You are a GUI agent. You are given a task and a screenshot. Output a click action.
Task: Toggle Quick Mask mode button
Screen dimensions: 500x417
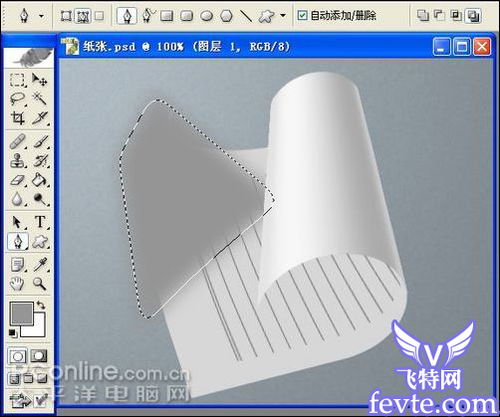point(39,356)
